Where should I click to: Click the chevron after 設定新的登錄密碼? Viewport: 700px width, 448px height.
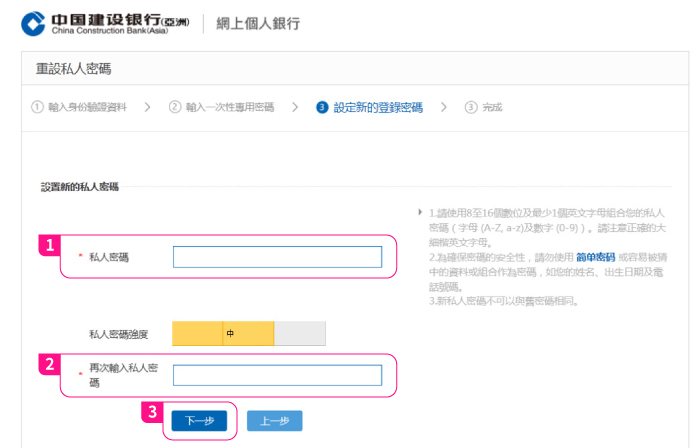(443, 107)
